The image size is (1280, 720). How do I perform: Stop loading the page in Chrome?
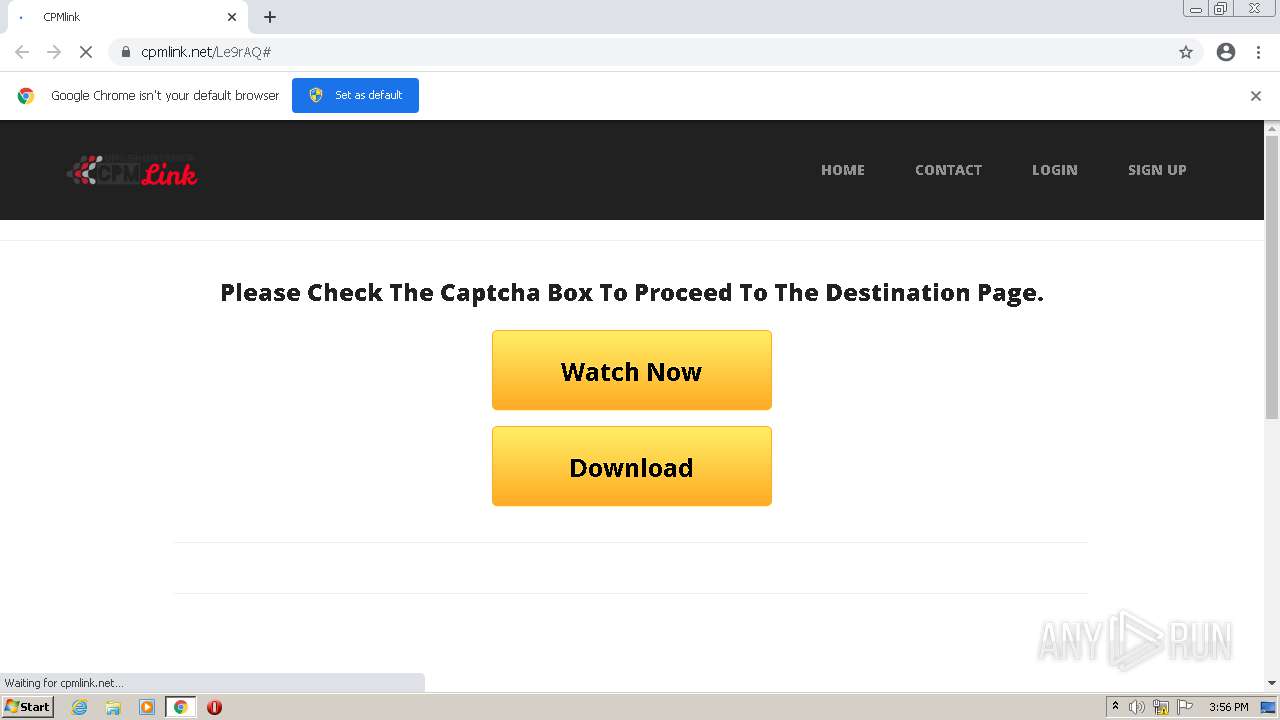(86, 52)
